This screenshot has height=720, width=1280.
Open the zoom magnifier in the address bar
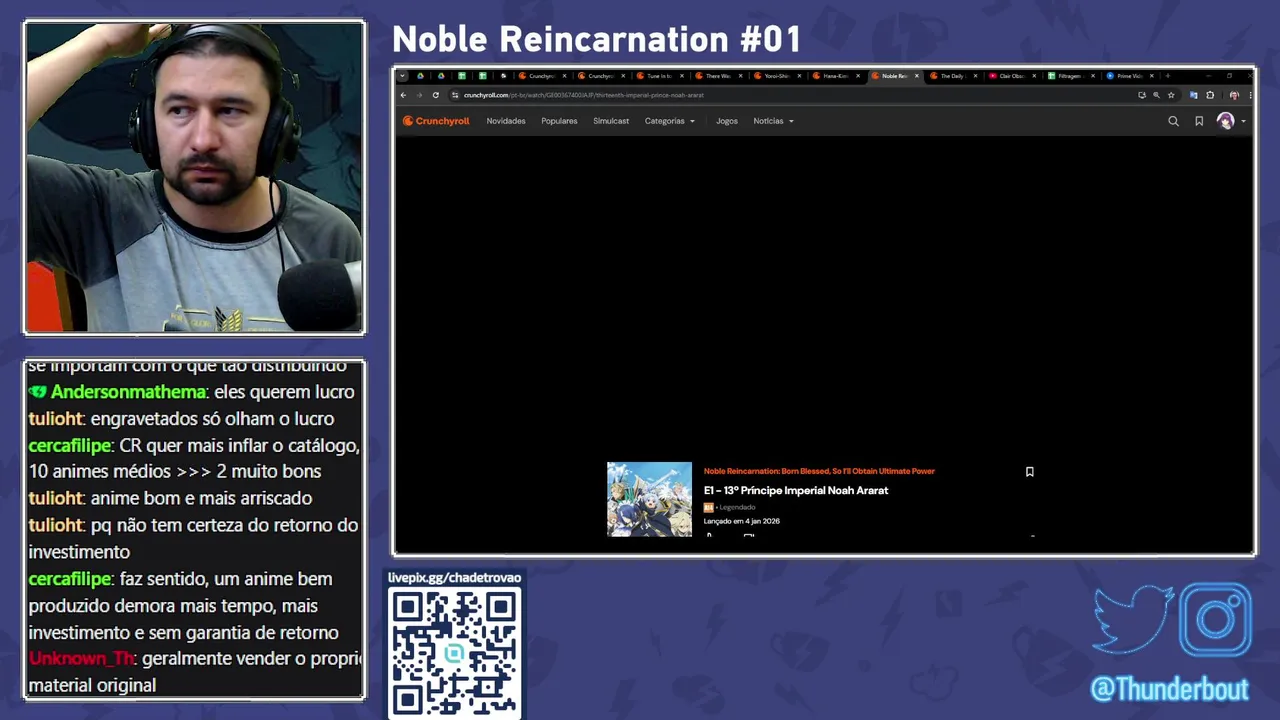click(1156, 95)
